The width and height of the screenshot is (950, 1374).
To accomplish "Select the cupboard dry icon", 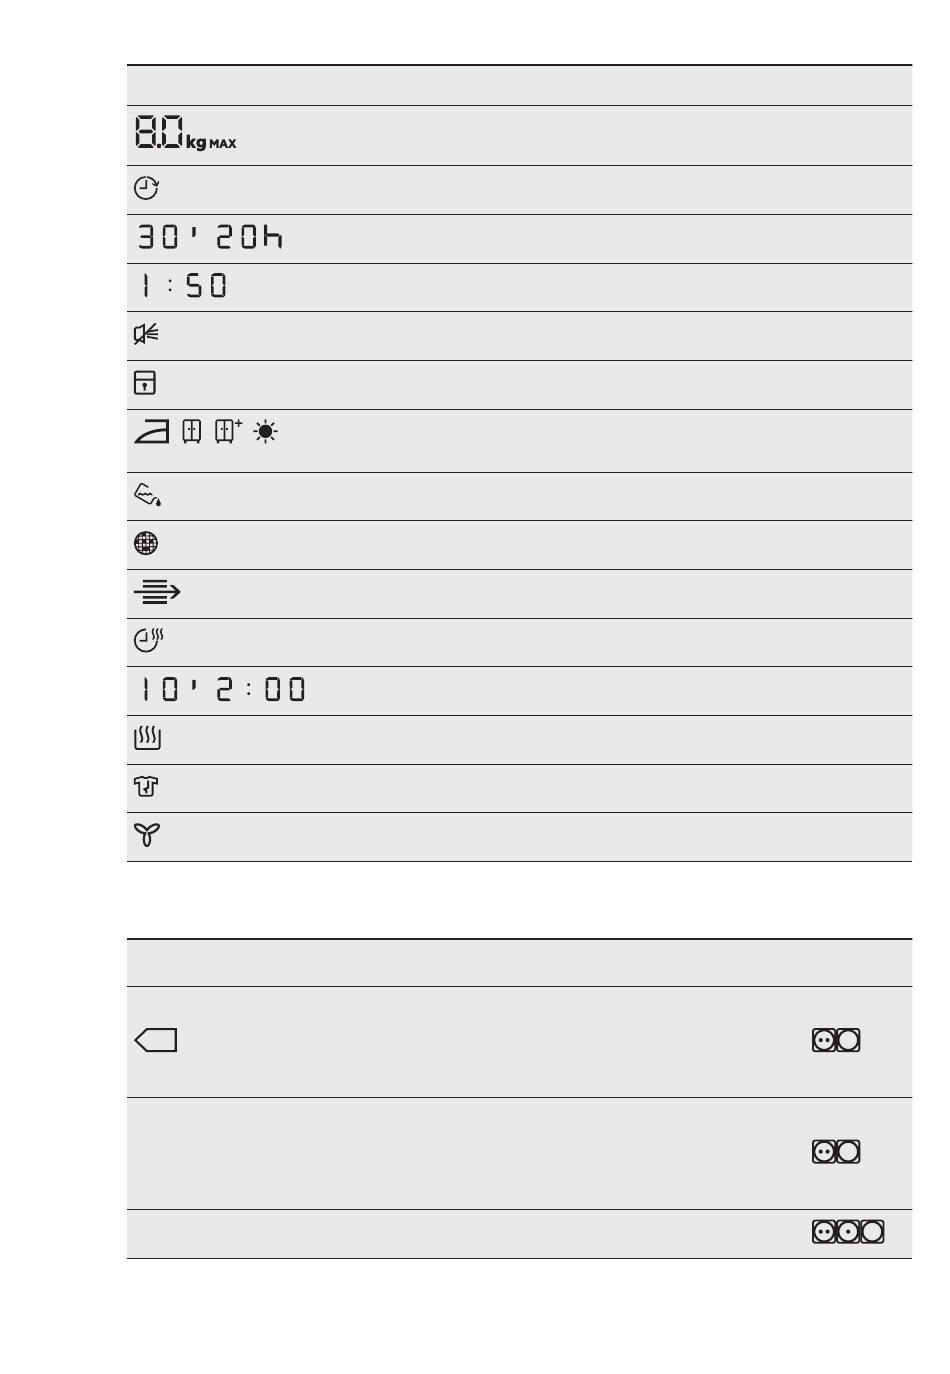I will point(193,432).
